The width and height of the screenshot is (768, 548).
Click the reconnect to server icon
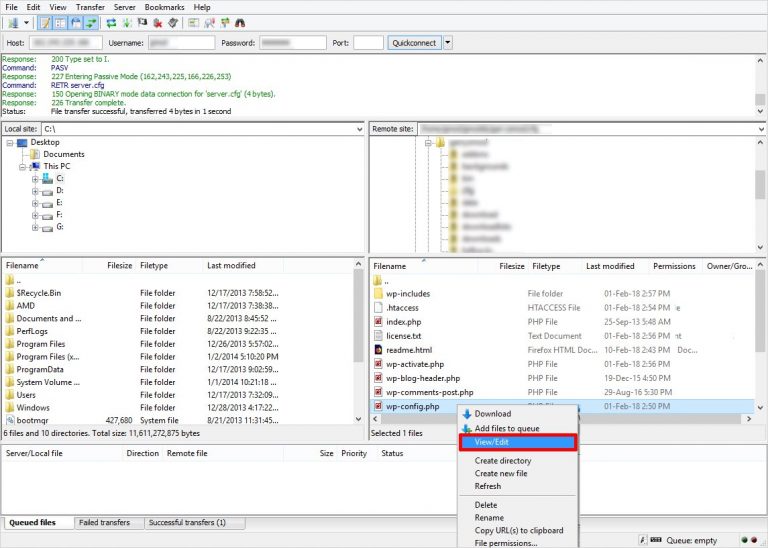click(x=172, y=23)
